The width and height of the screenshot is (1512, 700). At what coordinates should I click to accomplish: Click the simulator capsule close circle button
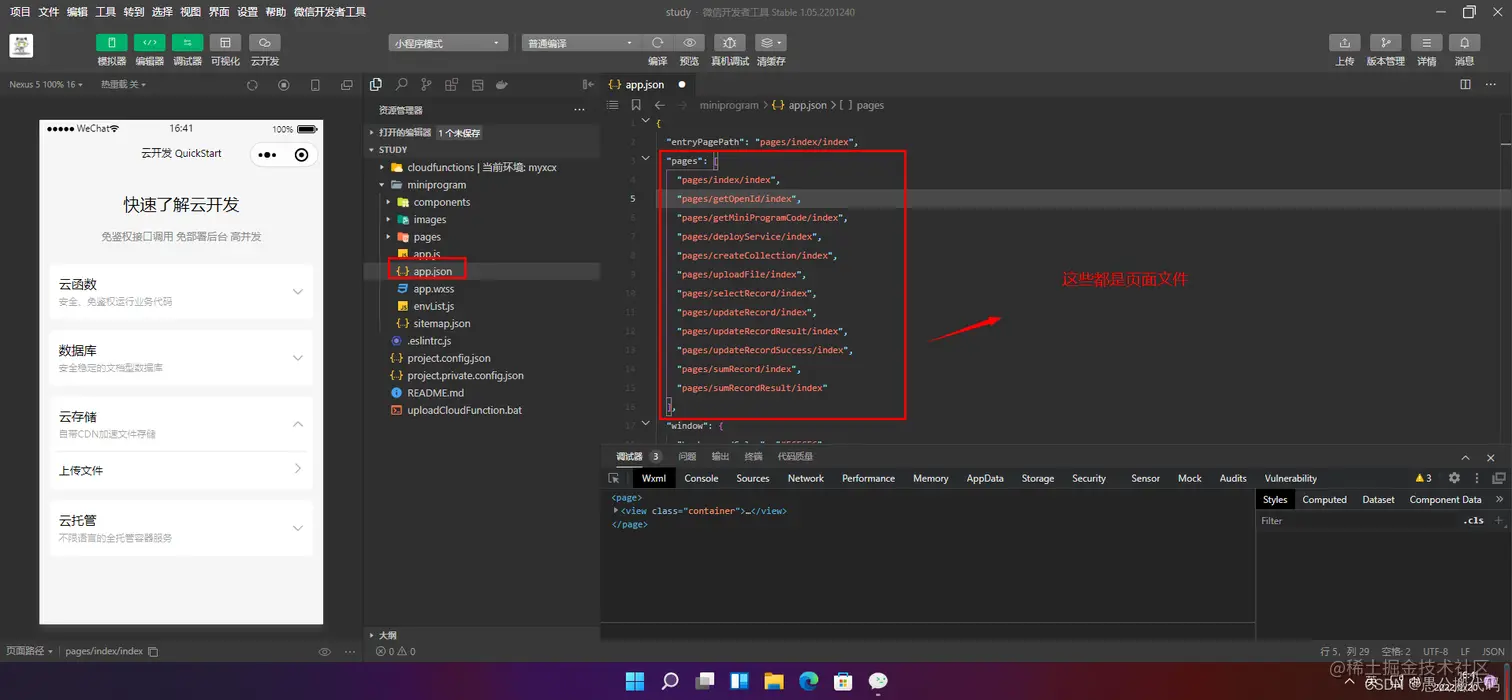pos(302,155)
